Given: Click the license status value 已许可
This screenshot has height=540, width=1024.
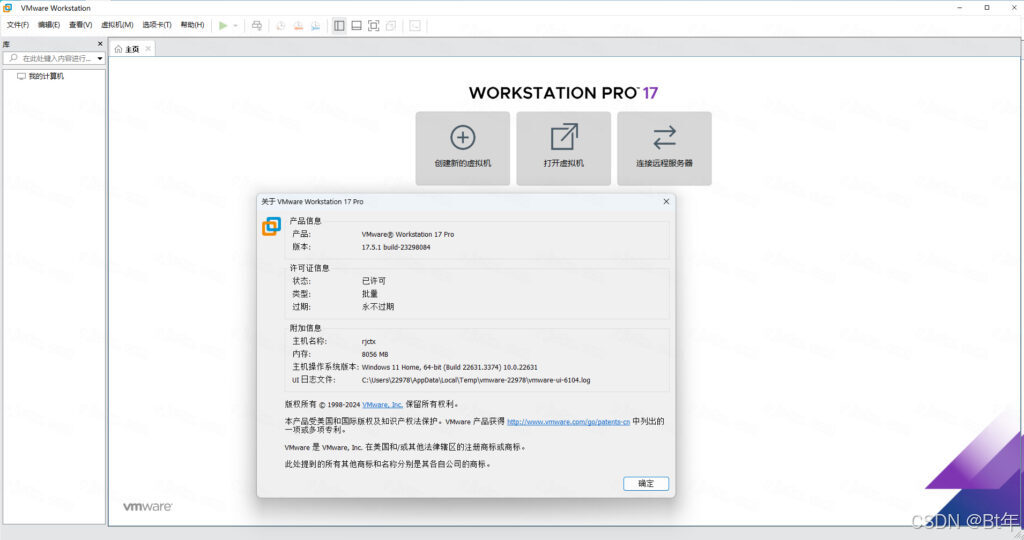Looking at the screenshot, I should click(374, 281).
